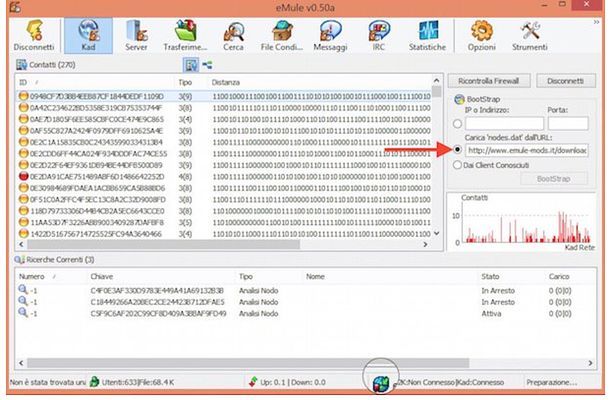Open the Strumenti tools menu
The height and width of the screenshot is (400, 610).
(x=529, y=36)
